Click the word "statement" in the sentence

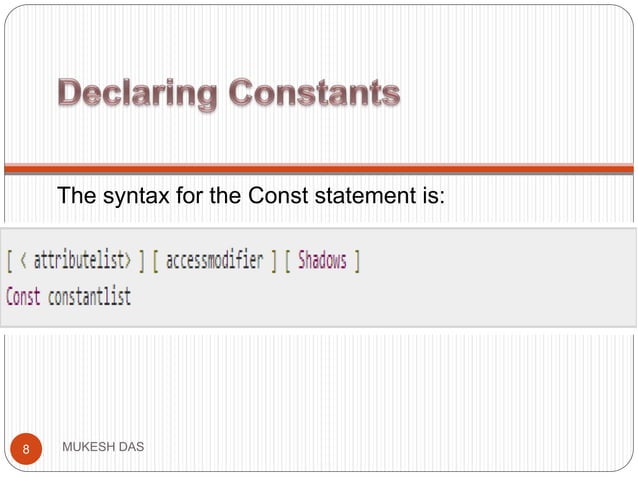click(x=354, y=194)
